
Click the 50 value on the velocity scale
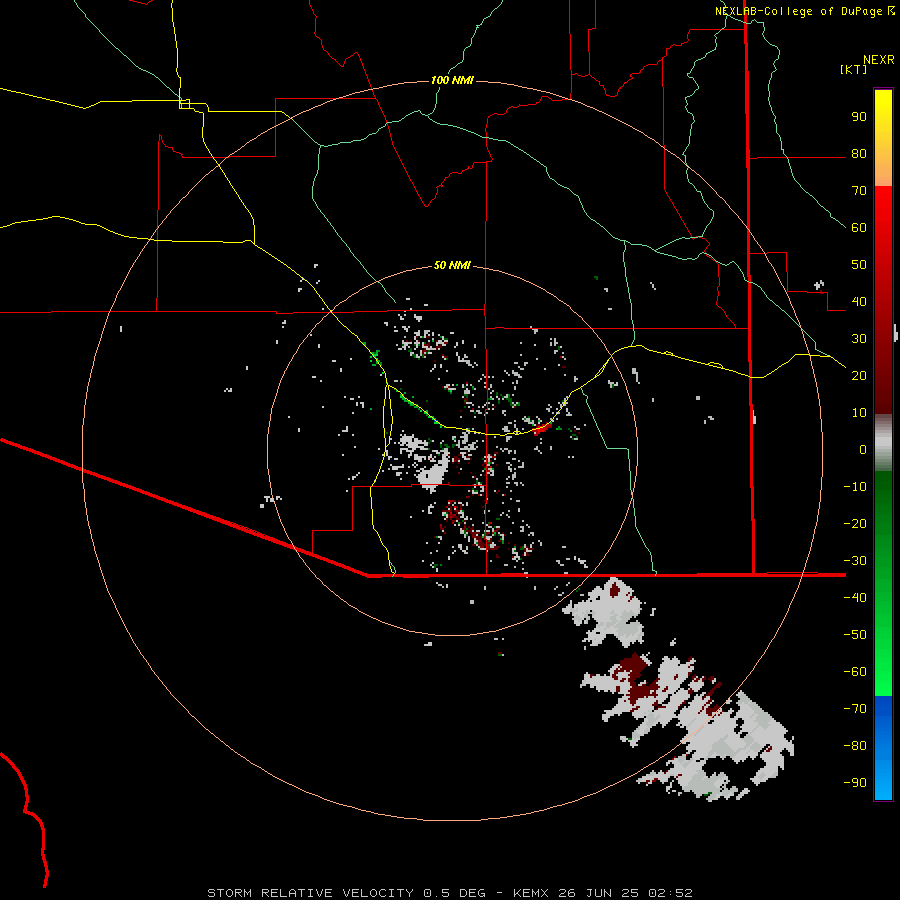859,265
